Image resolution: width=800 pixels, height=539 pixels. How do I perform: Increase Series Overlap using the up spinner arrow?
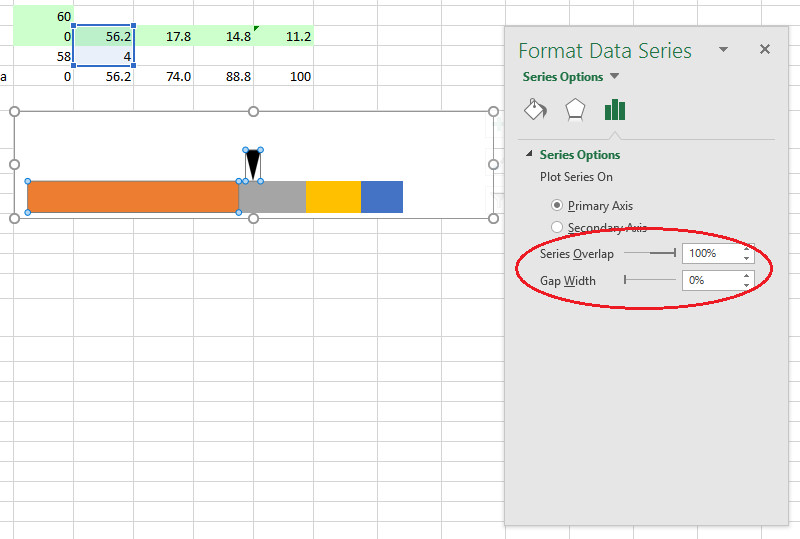(x=747, y=249)
